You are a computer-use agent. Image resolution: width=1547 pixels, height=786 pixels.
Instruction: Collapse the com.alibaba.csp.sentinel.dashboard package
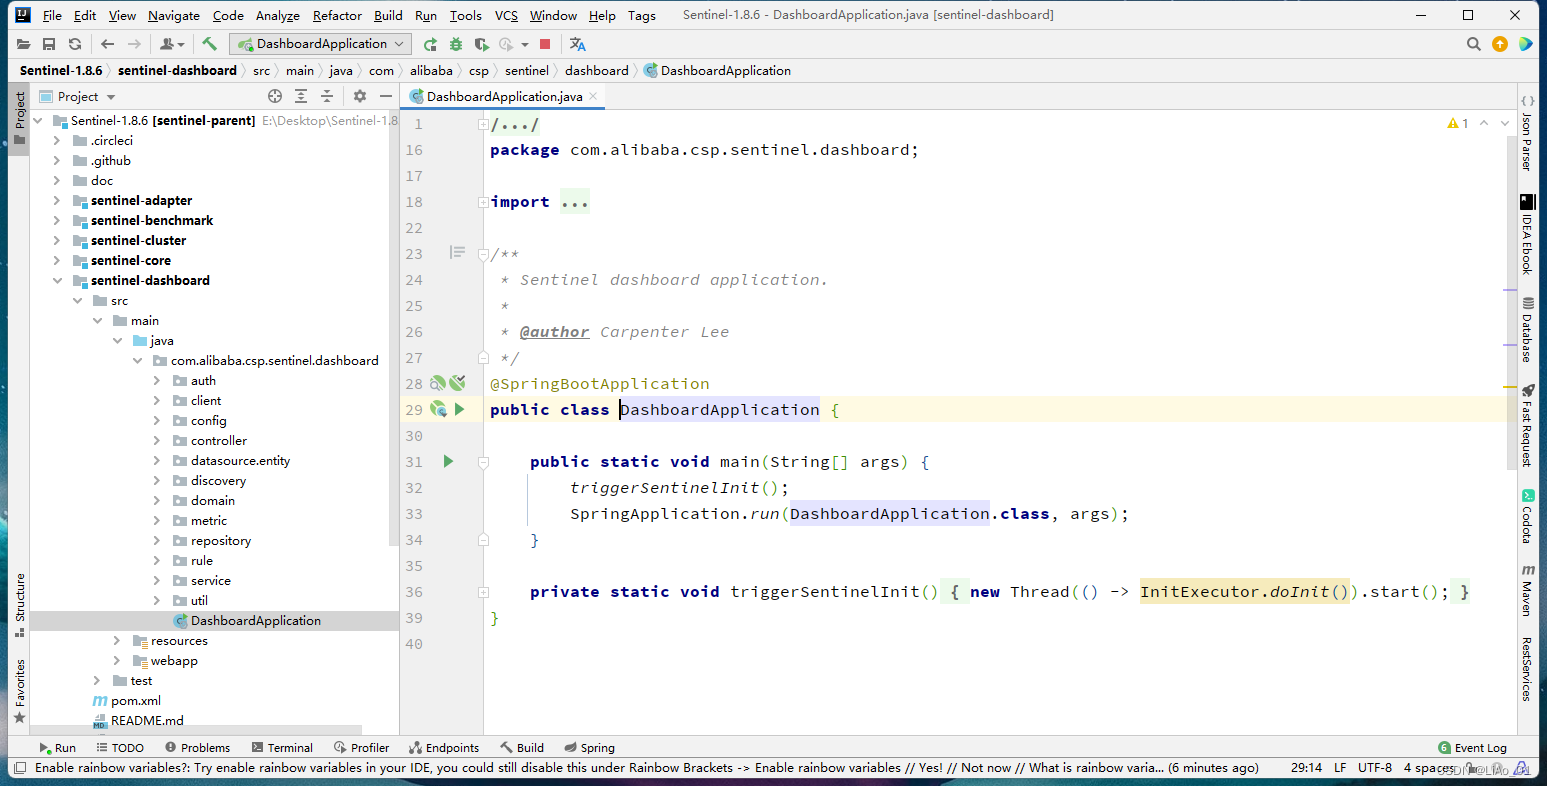[137, 360]
